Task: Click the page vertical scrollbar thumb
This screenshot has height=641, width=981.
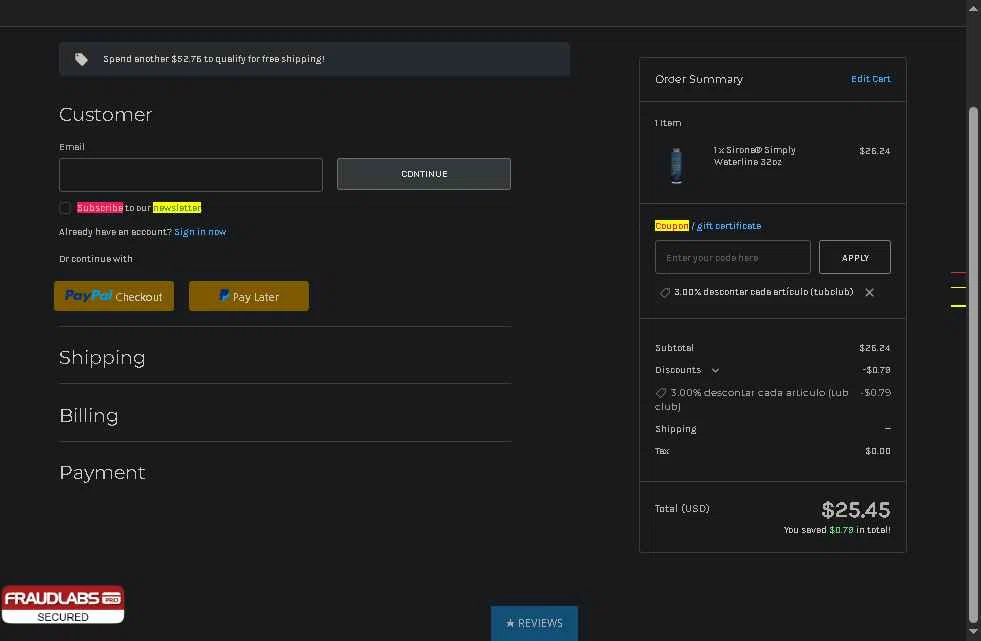Action: (x=973, y=363)
